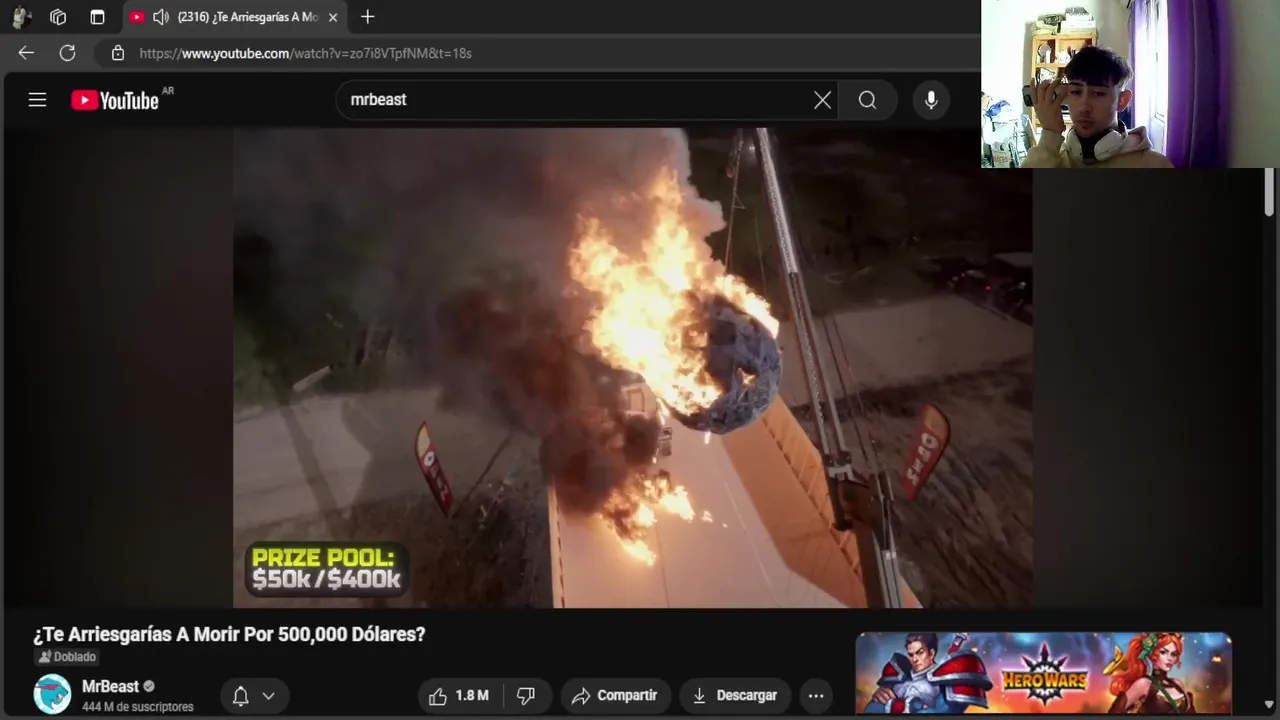The width and height of the screenshot is (1280, 720).
Task: Click the Compartir share button
Action: 615,696
